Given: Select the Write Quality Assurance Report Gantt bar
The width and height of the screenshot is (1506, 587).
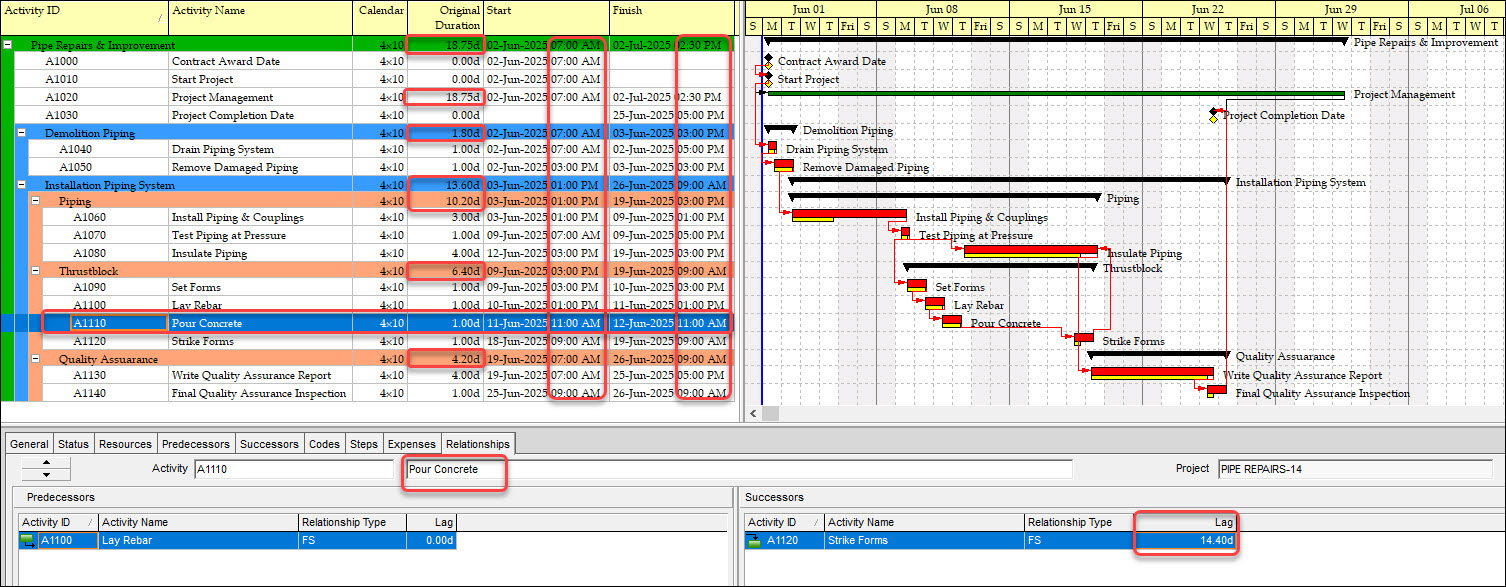Looking at the screenshot, I should (1151, 373).
